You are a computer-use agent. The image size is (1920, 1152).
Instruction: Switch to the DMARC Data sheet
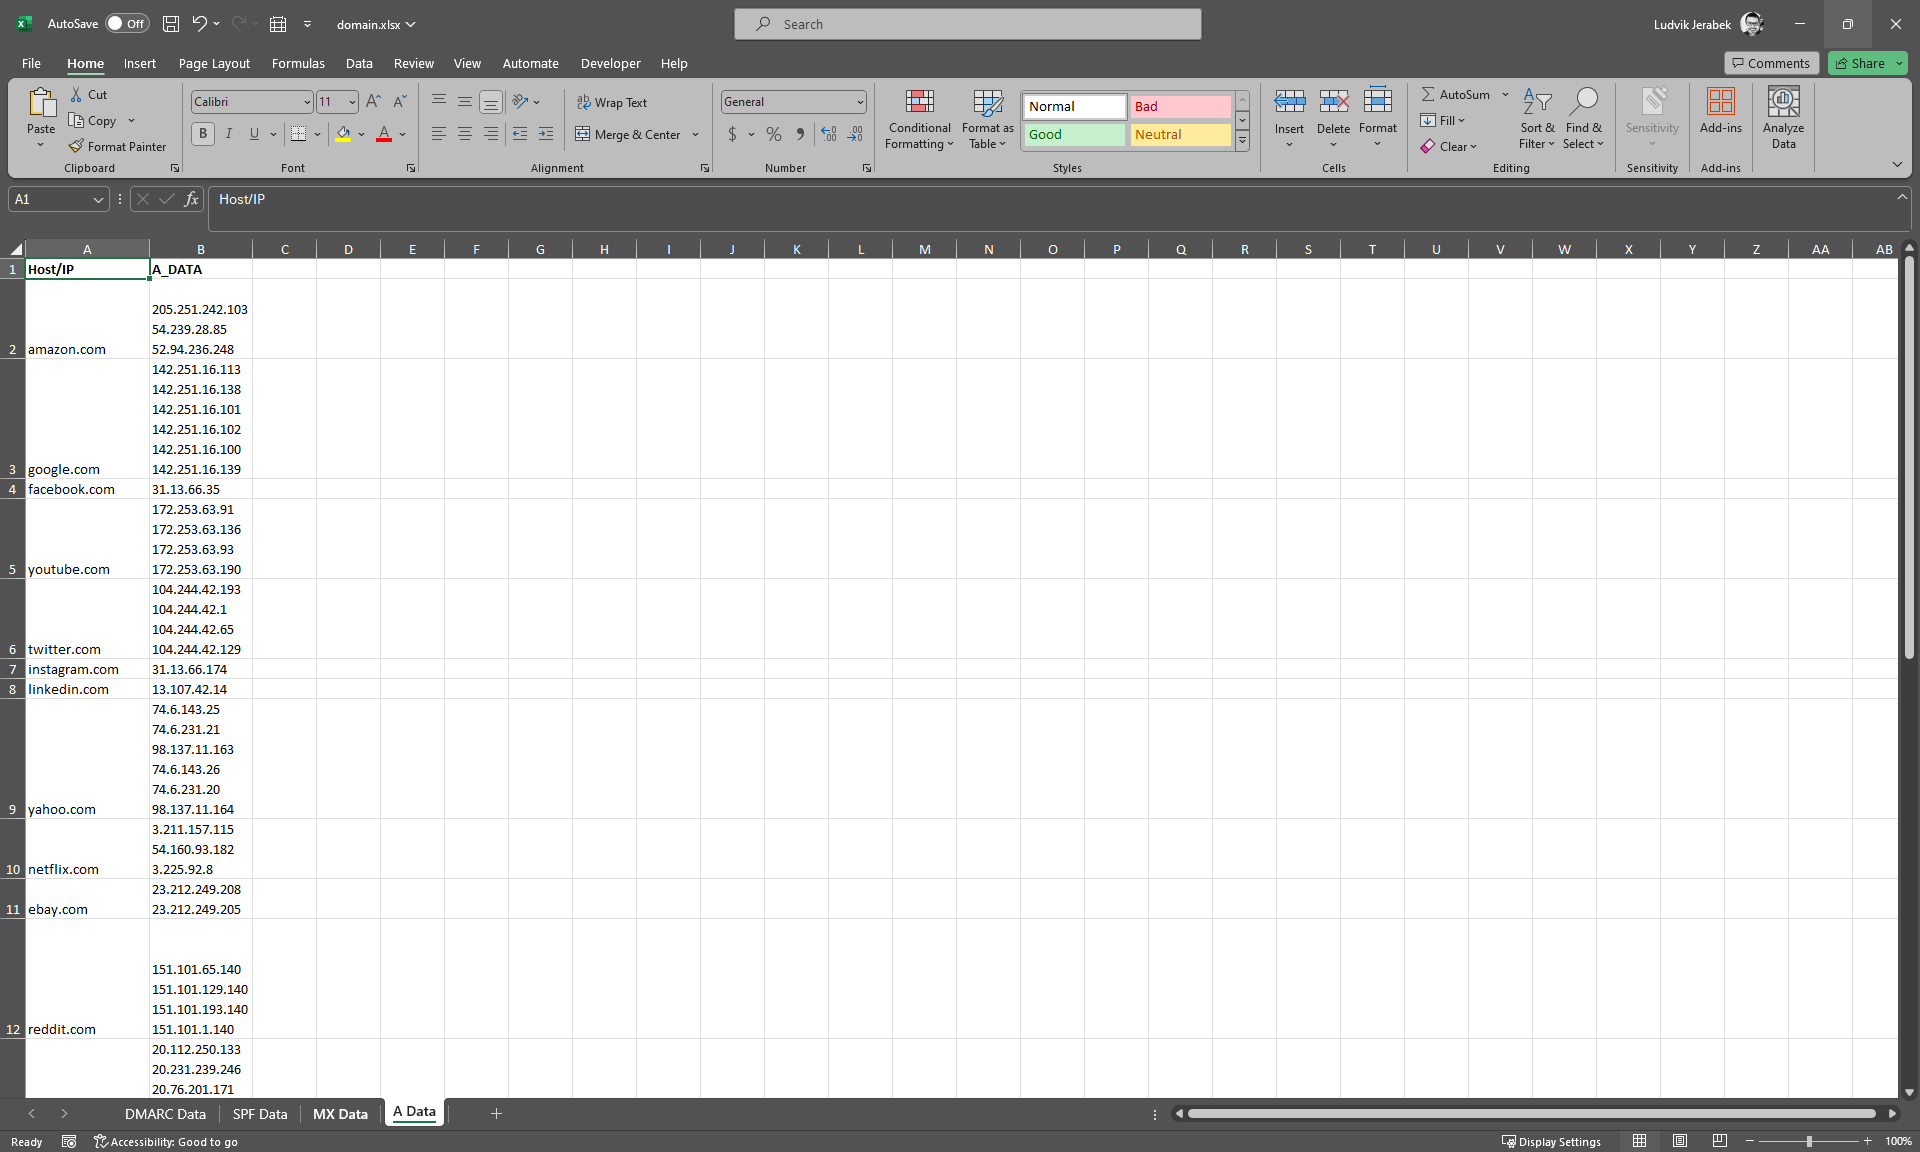(x=165, y=1114)
